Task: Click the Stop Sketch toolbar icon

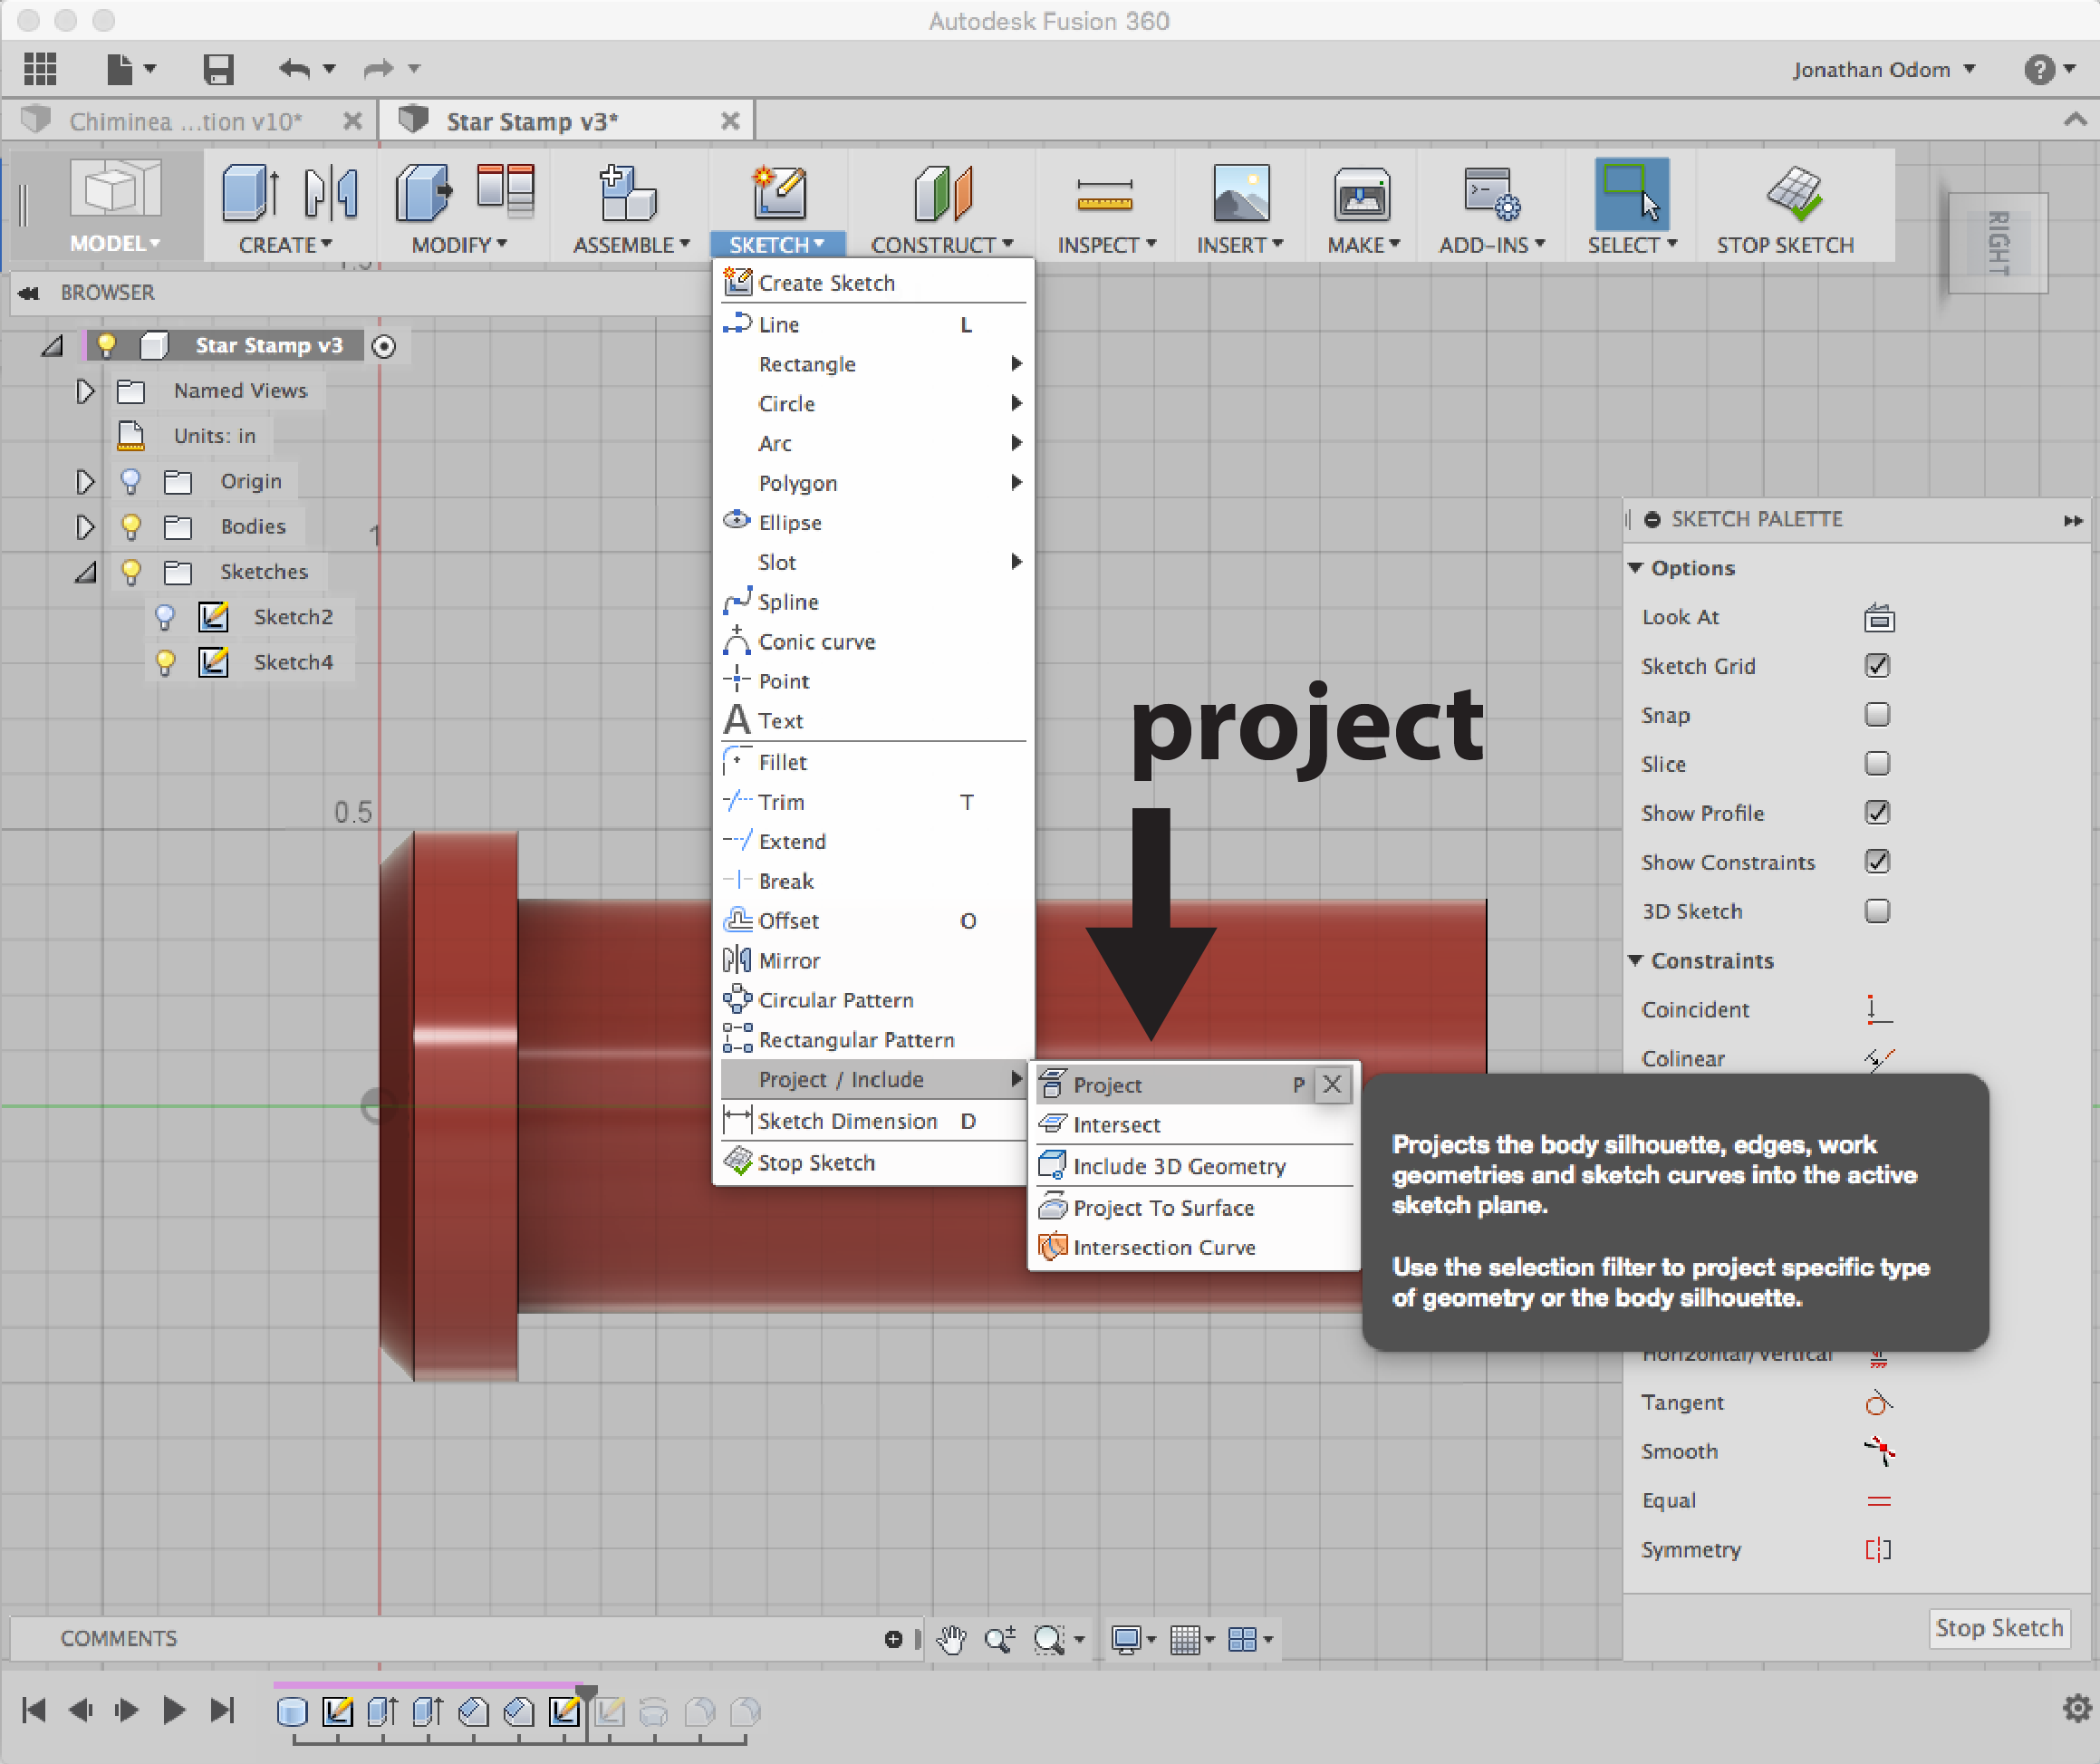Action: click(1794, 195)
